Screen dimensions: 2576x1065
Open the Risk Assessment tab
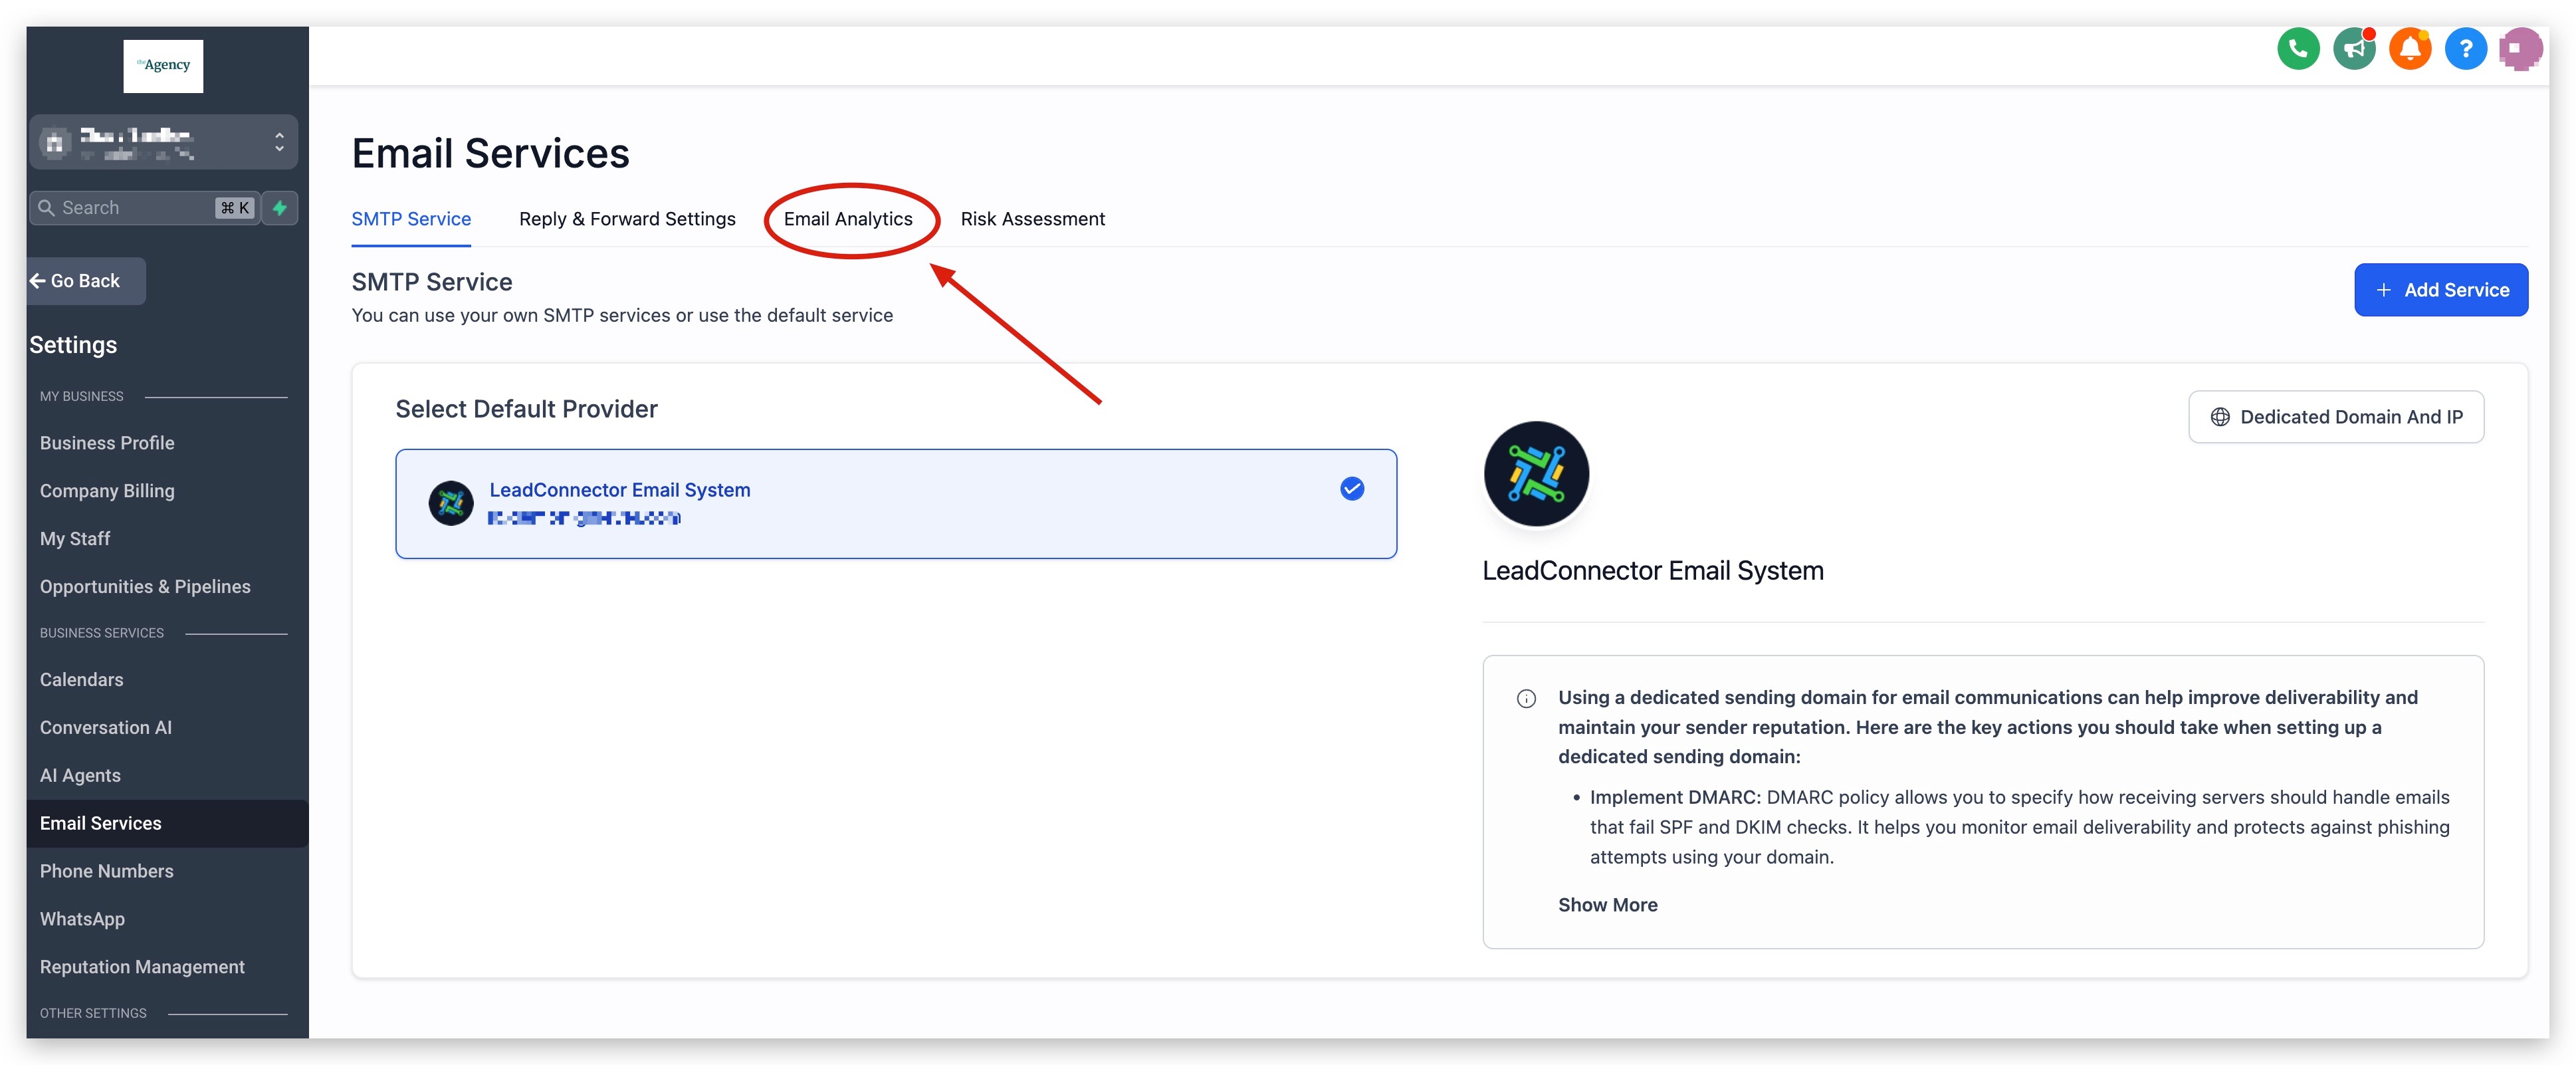[x=1032, y=219]
